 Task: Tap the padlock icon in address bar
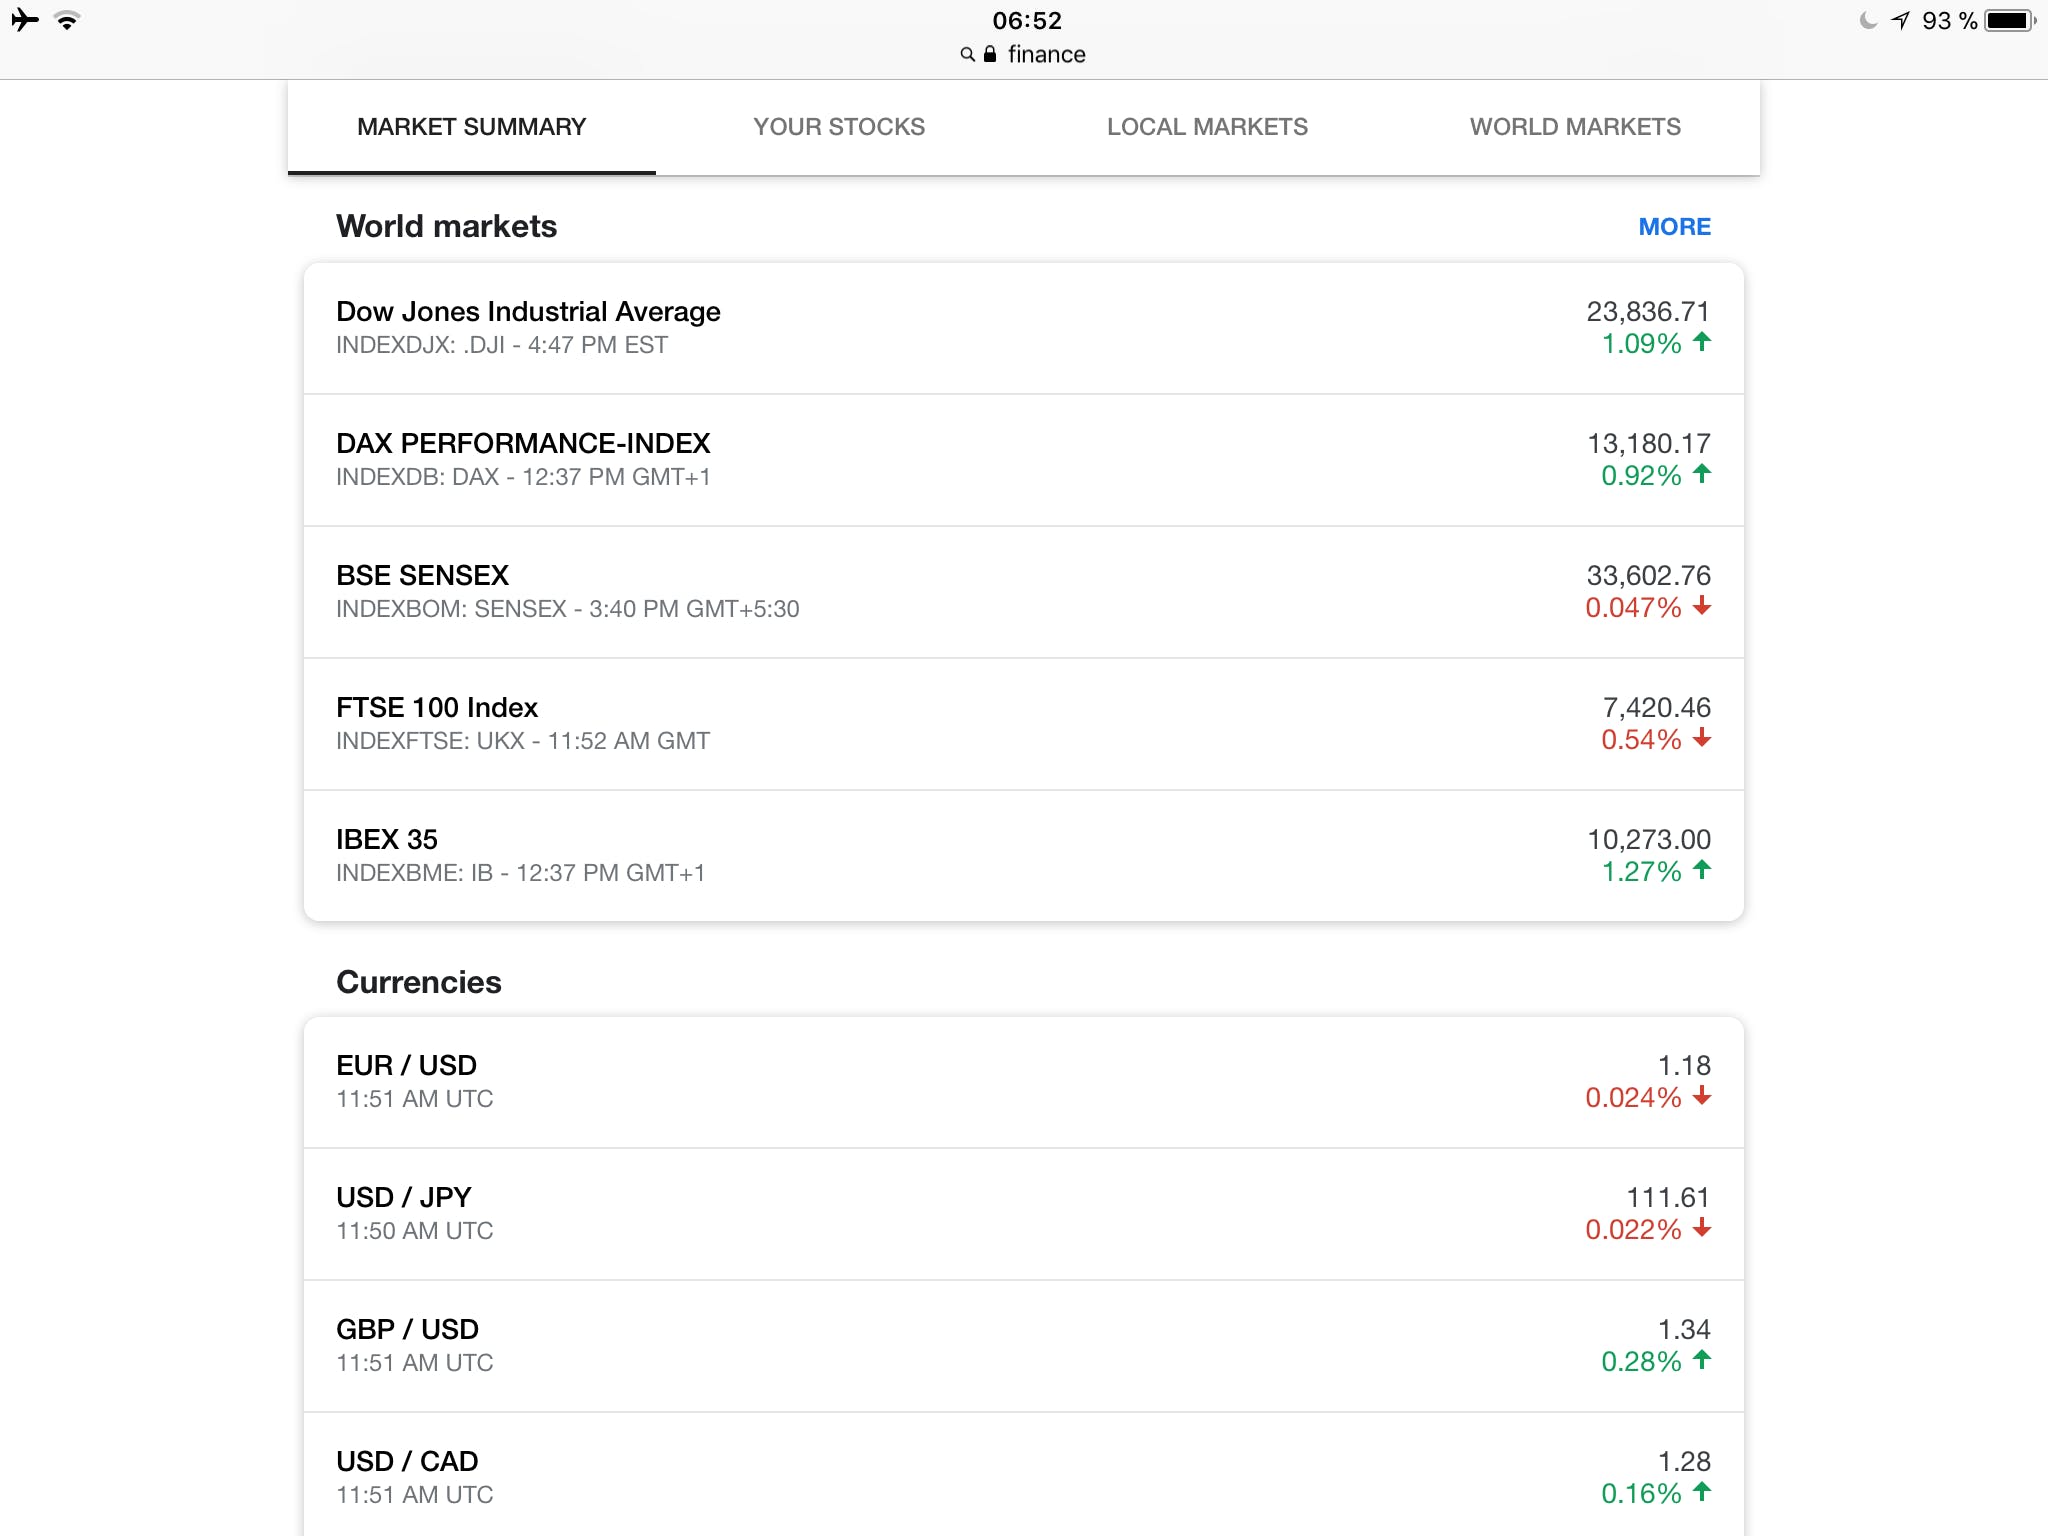click(x=990, y=54)
